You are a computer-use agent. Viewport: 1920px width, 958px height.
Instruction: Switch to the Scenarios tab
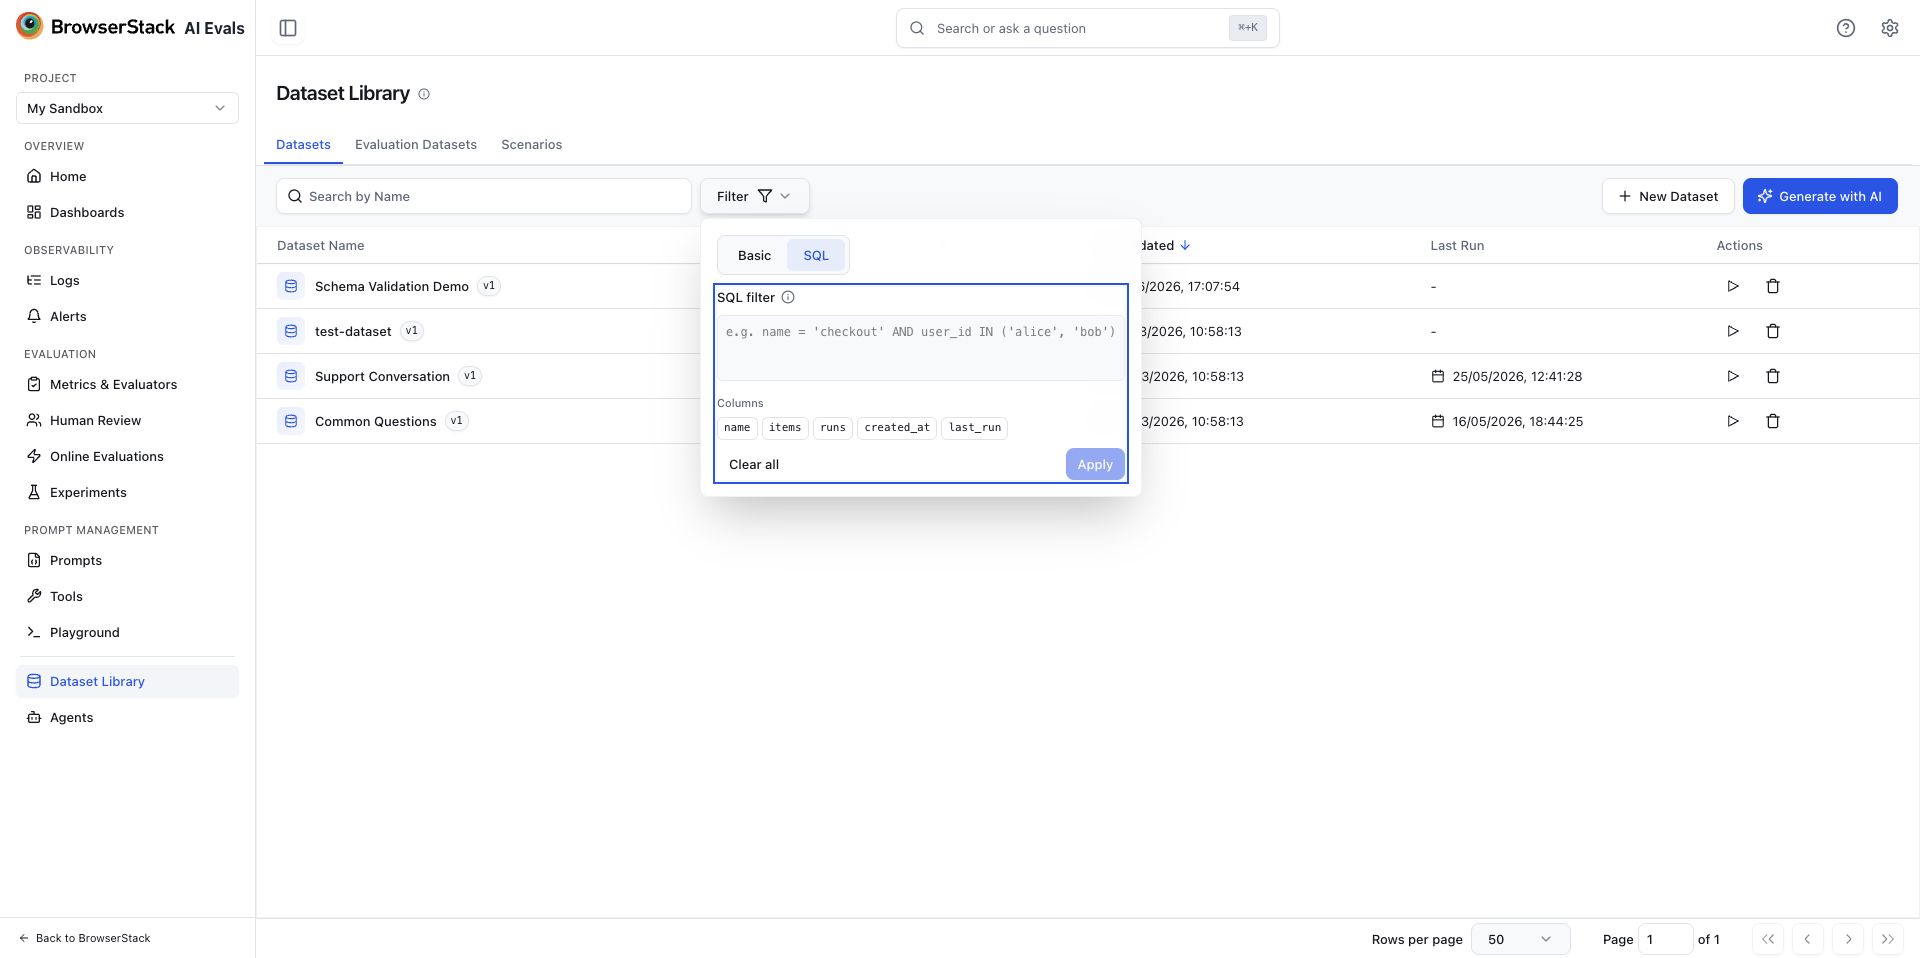click(x=531, y=145)
